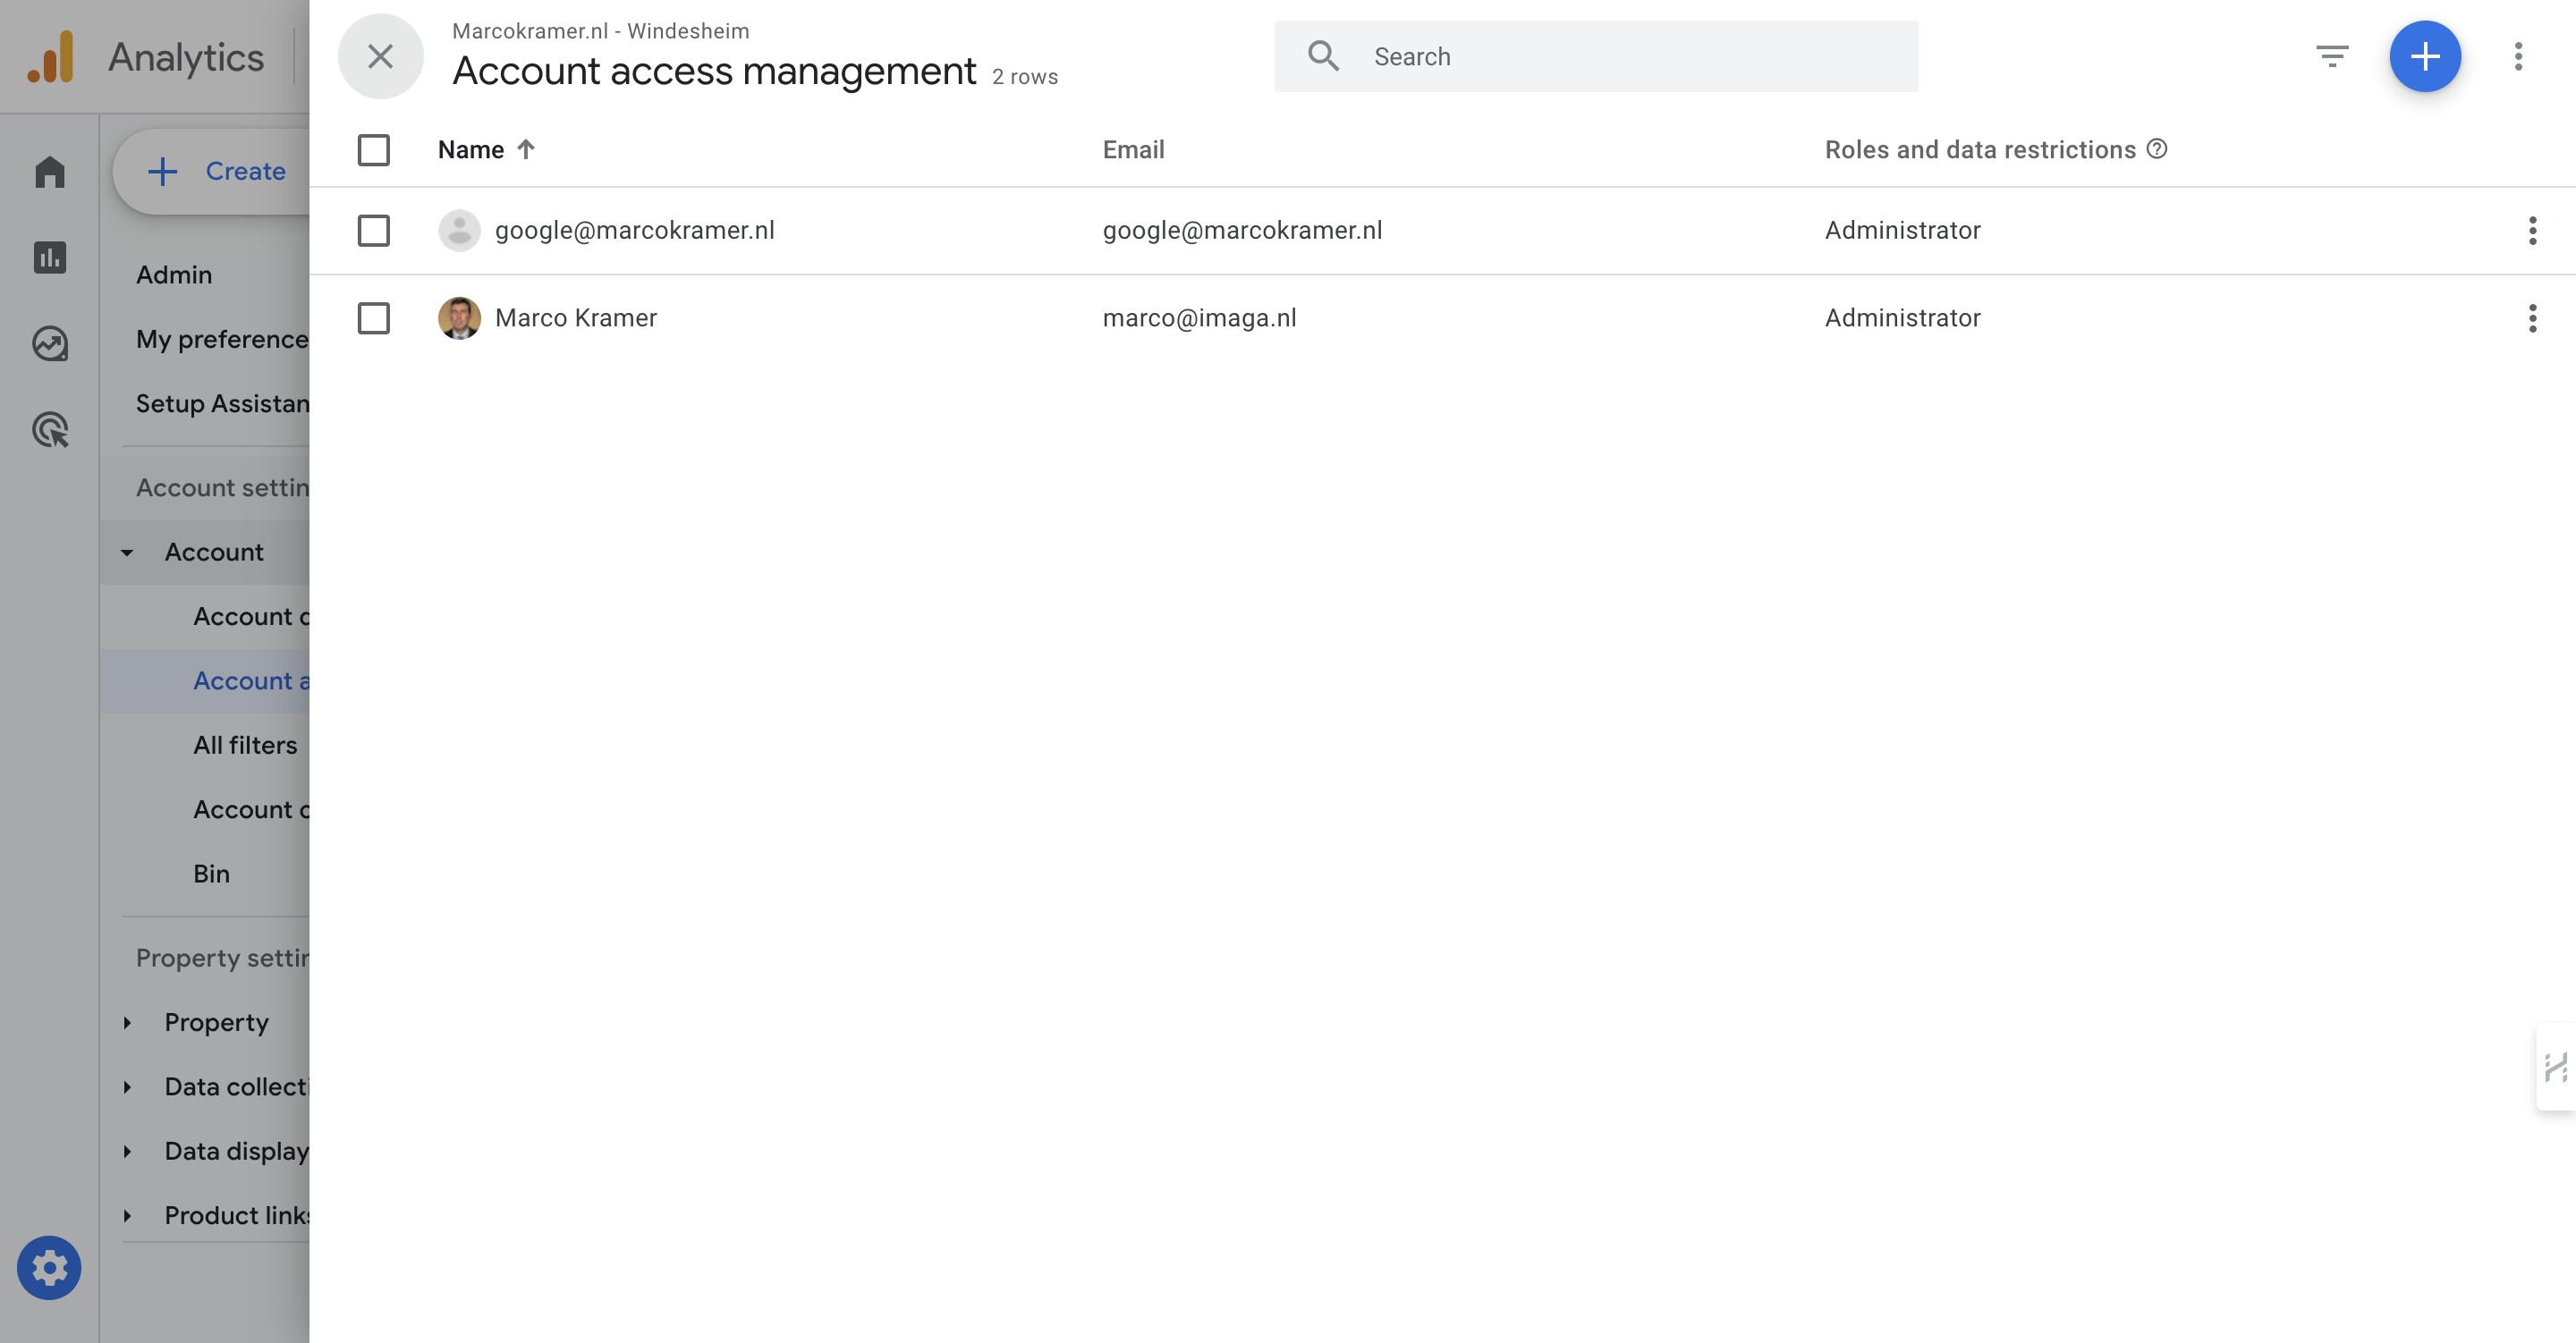Select the Marco Kramer row checkbox

pos(373,318)
